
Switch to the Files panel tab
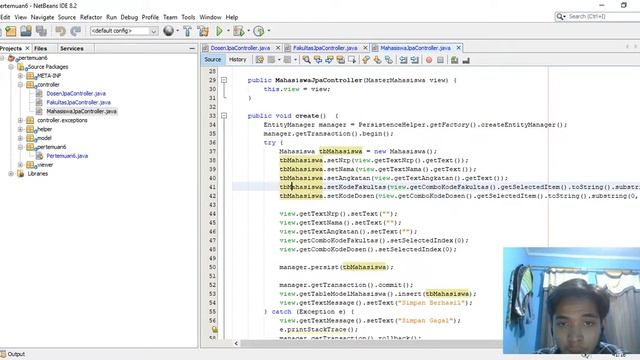point(40,48)
